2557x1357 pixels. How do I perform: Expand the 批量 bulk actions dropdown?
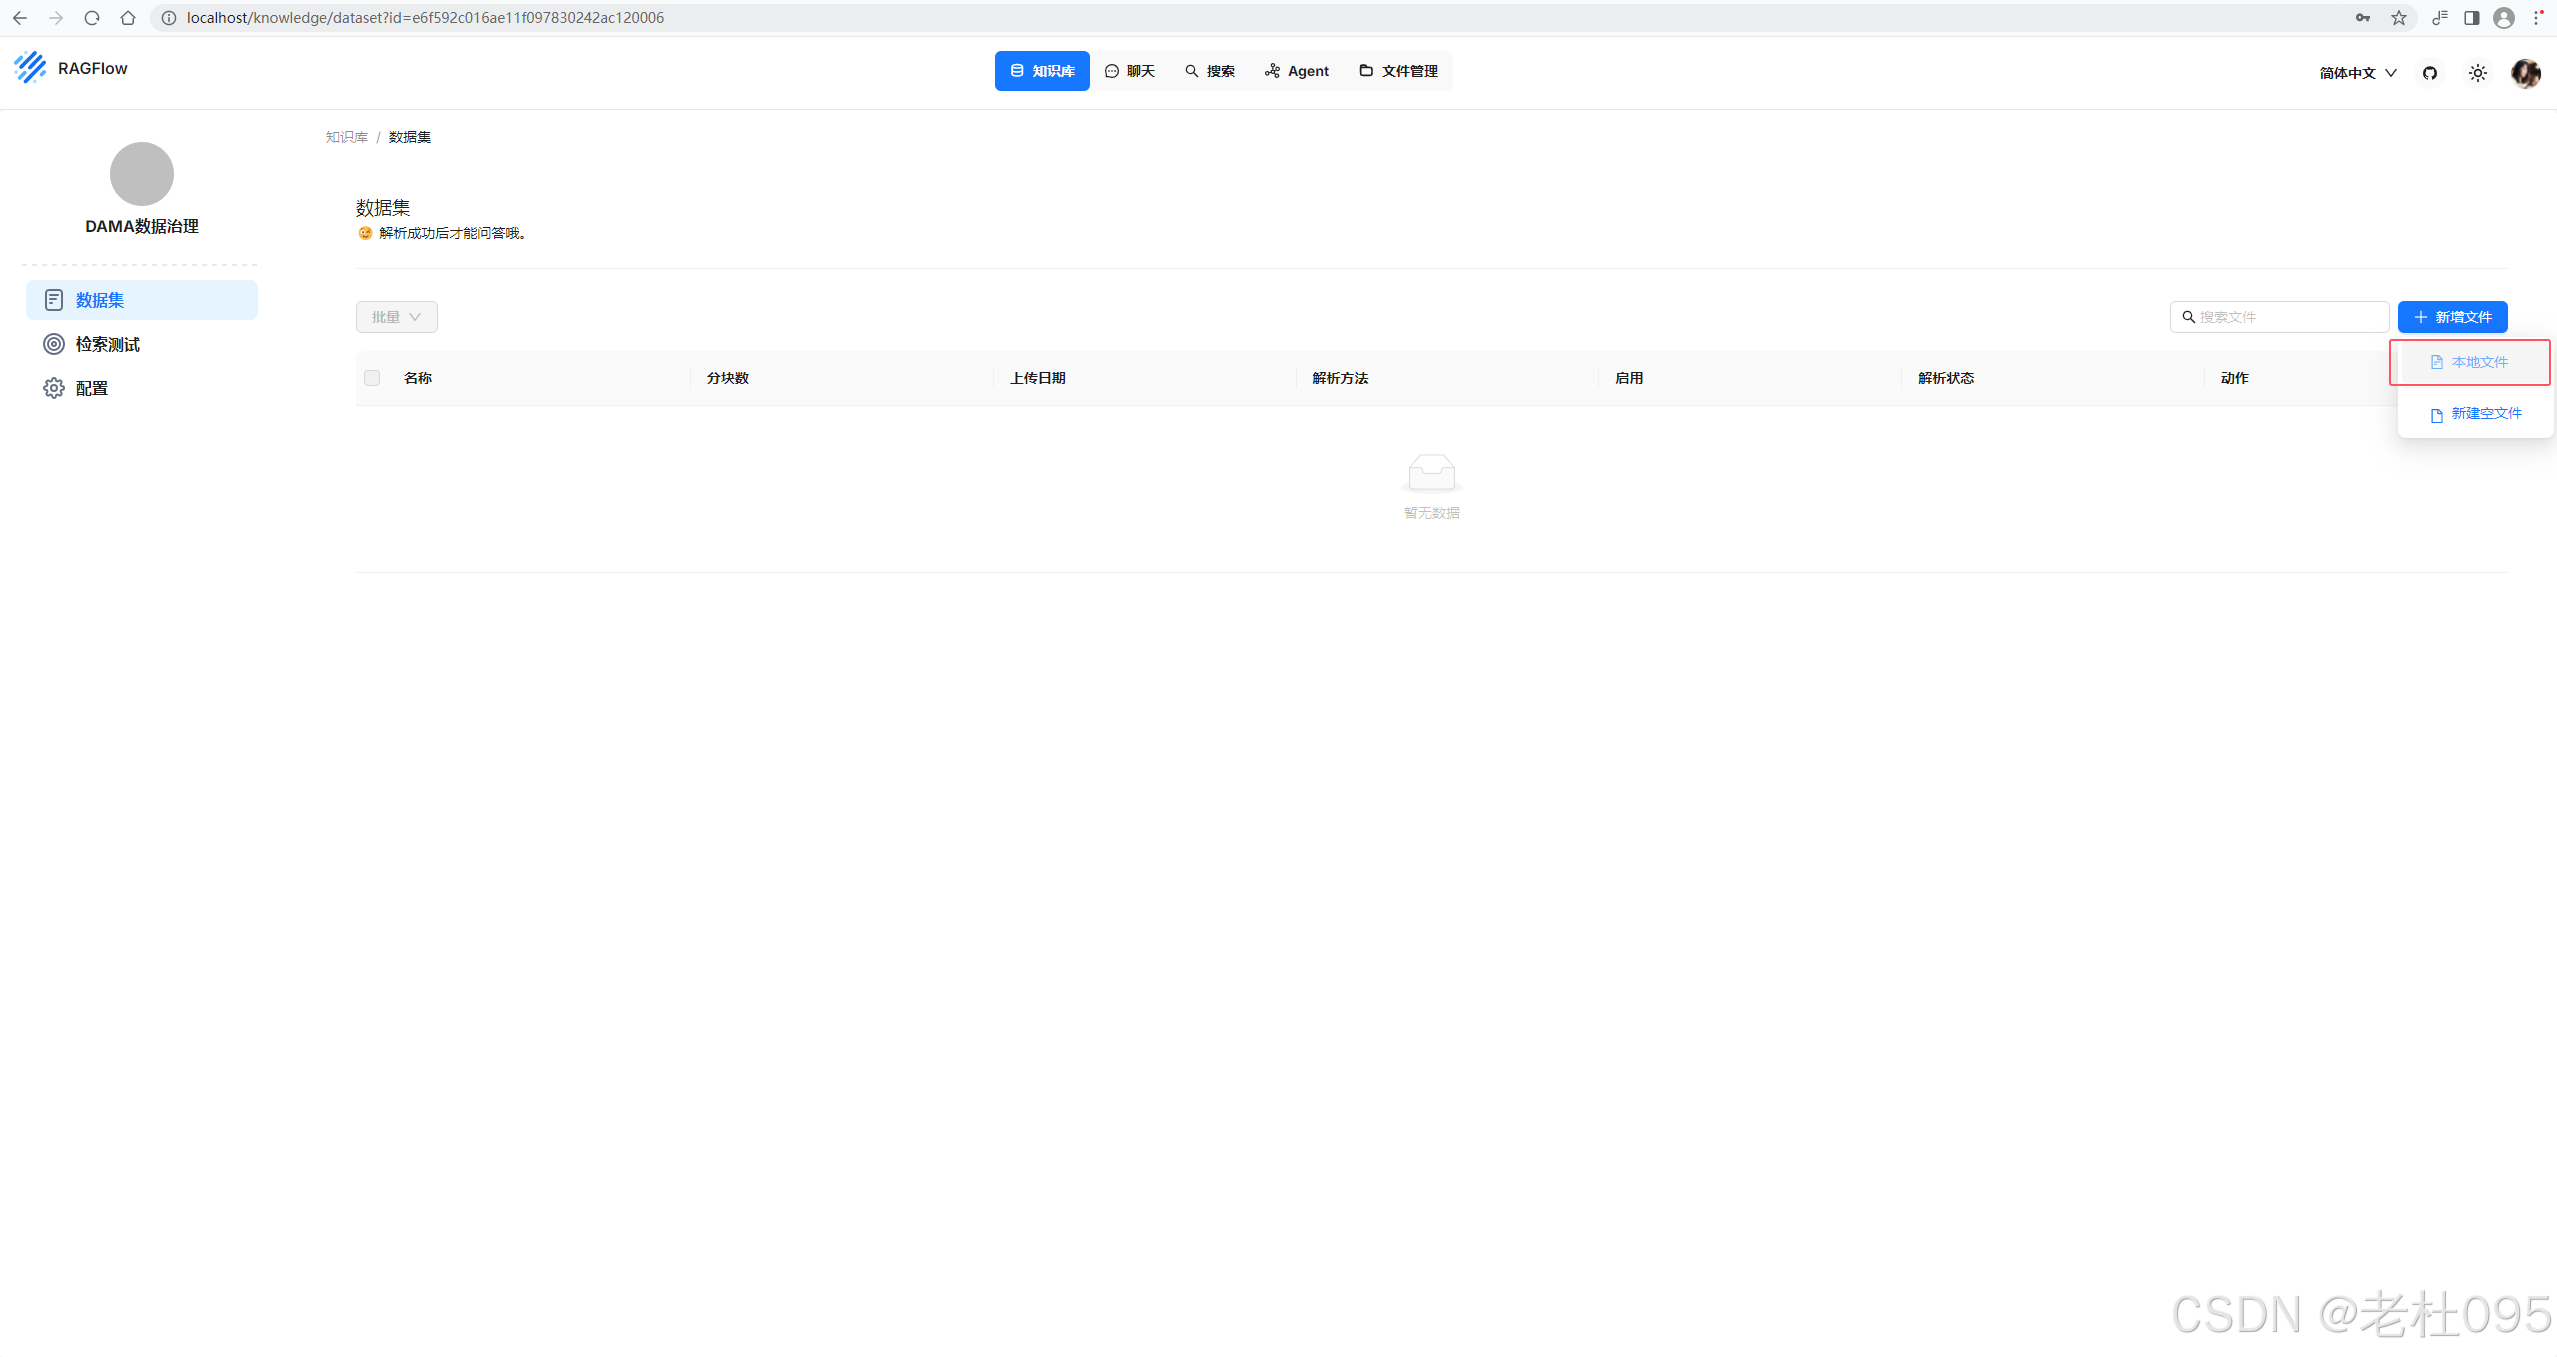tap(396, 317)
